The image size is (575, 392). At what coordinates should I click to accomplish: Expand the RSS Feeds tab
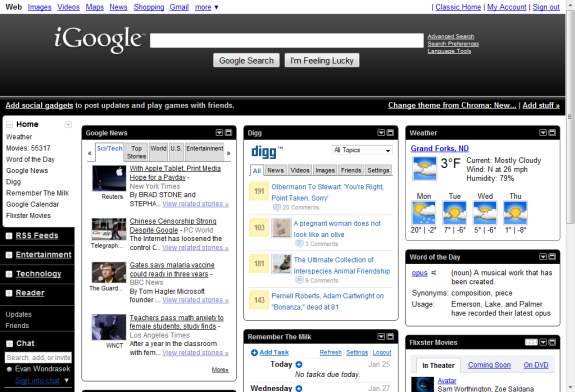9,236
